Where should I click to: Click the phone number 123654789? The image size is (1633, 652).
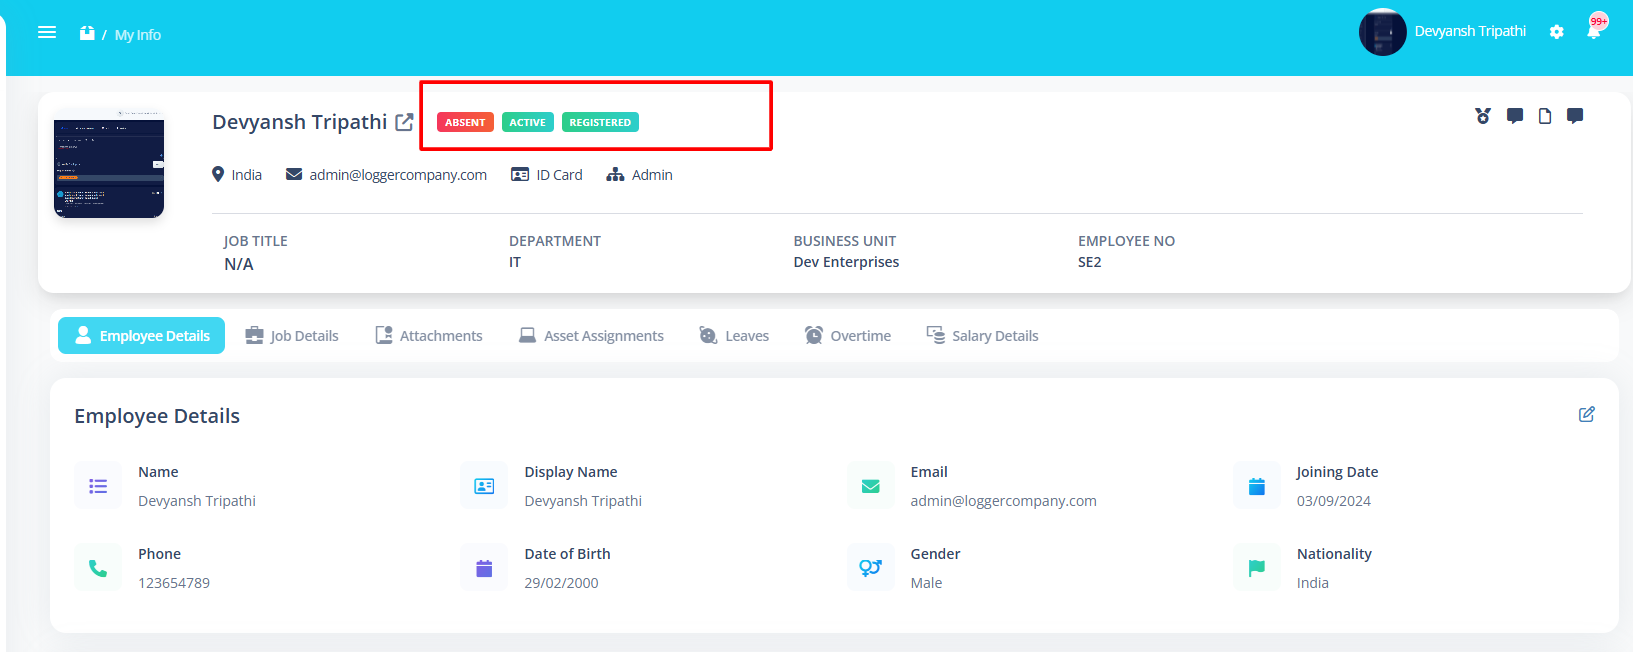[174, 583]
